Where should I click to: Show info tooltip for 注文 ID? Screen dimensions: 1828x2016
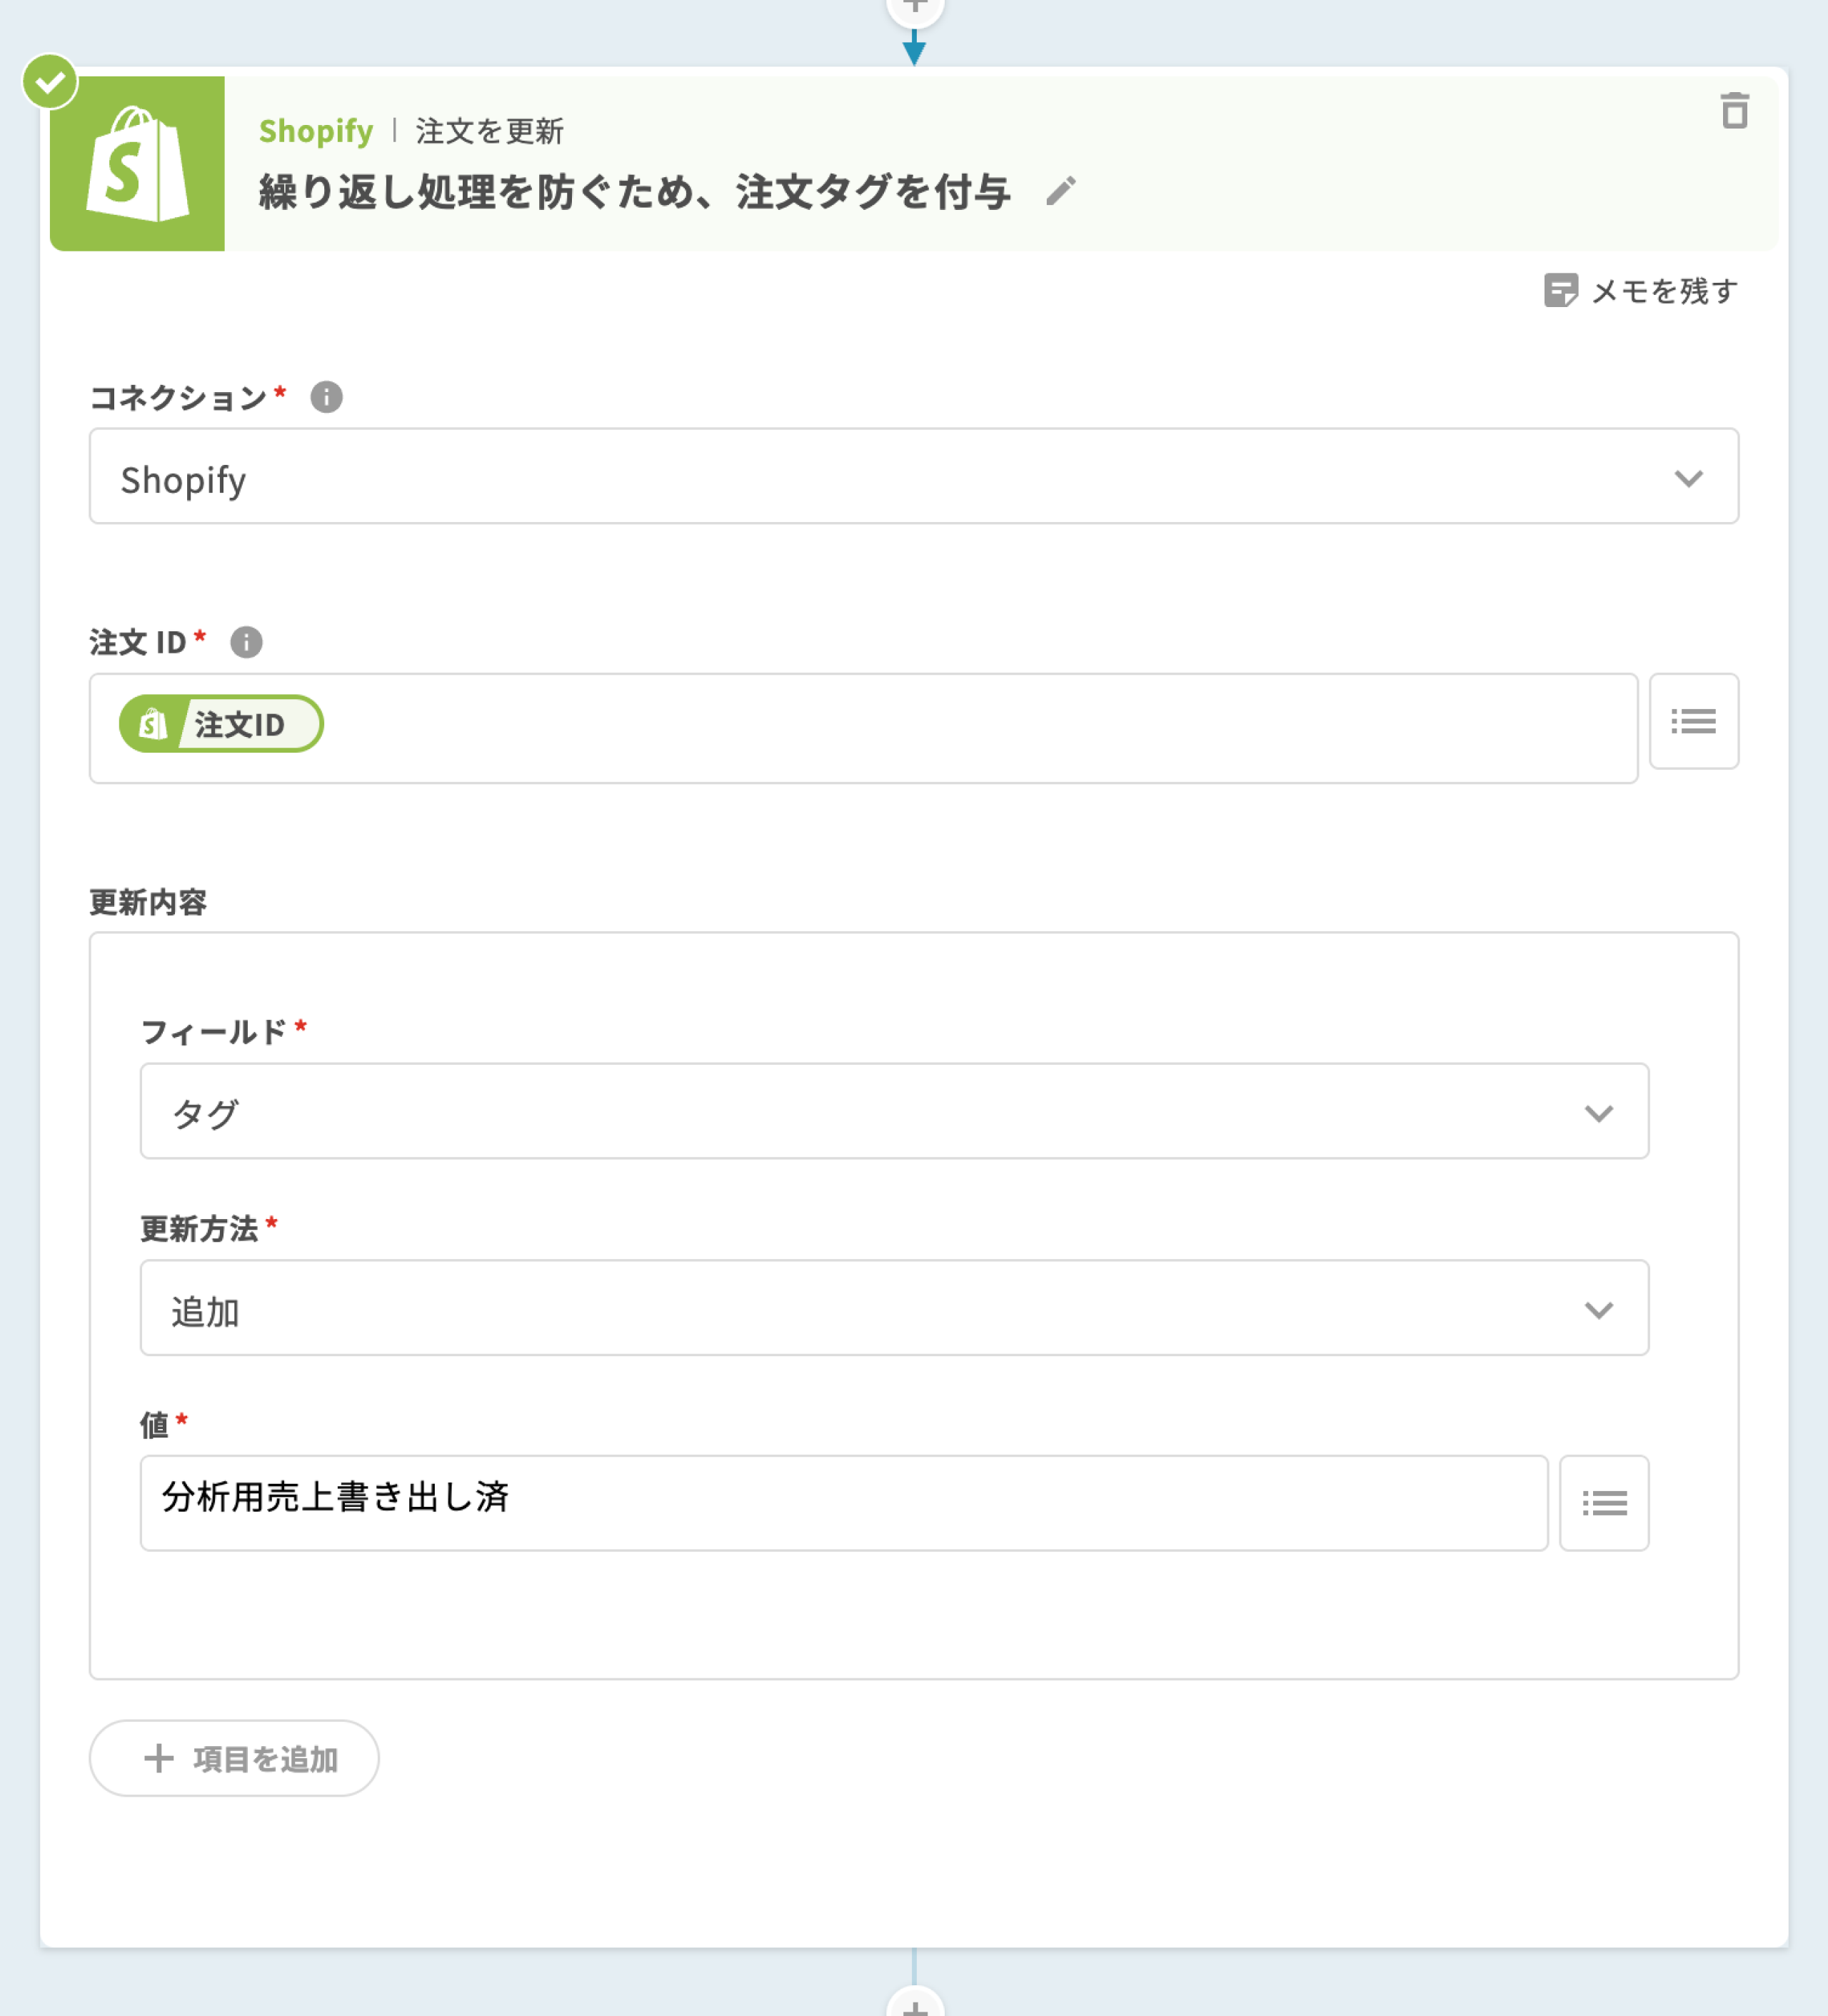tap(246, 642)
